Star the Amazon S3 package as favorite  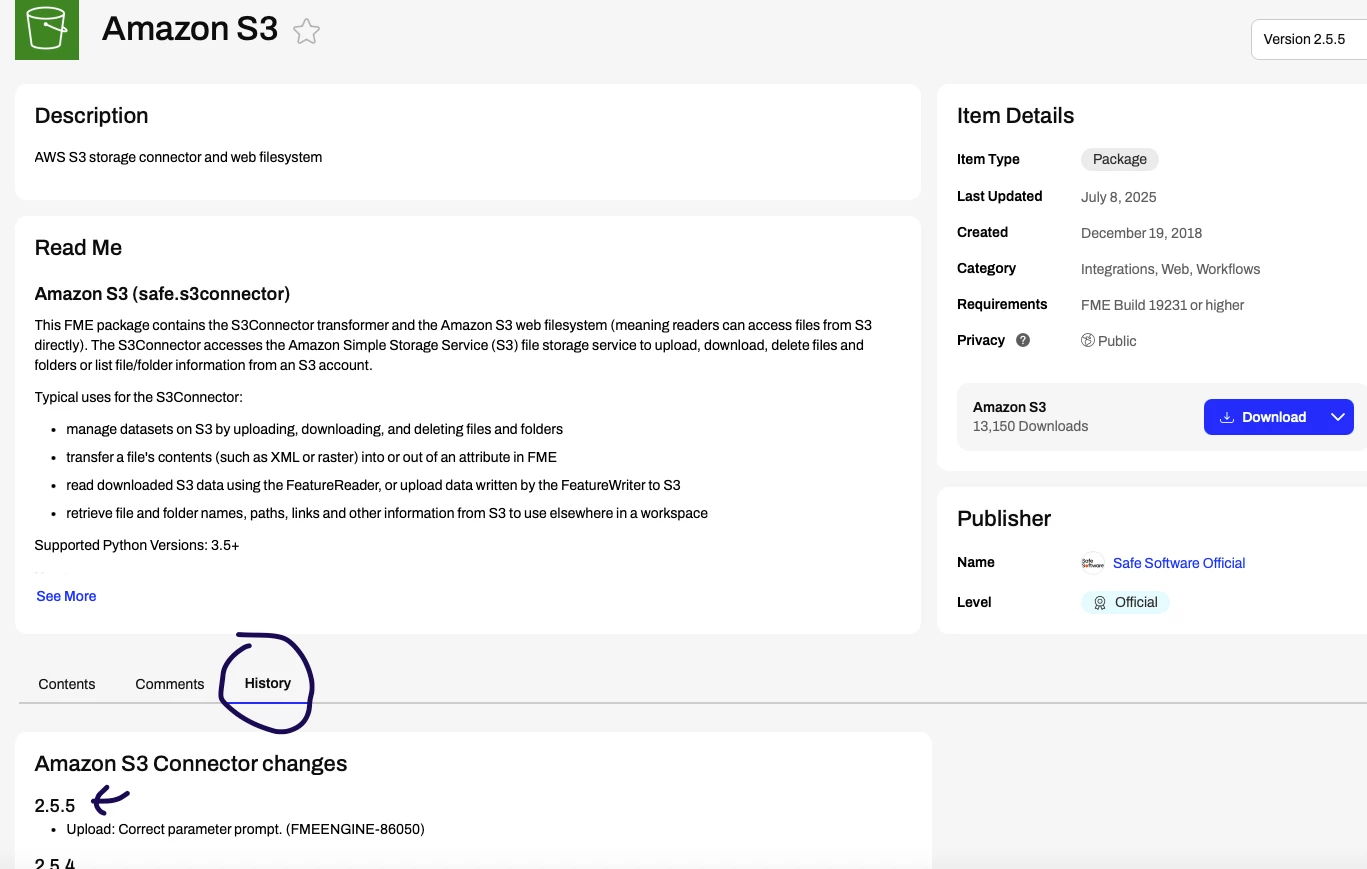(306, 32)
